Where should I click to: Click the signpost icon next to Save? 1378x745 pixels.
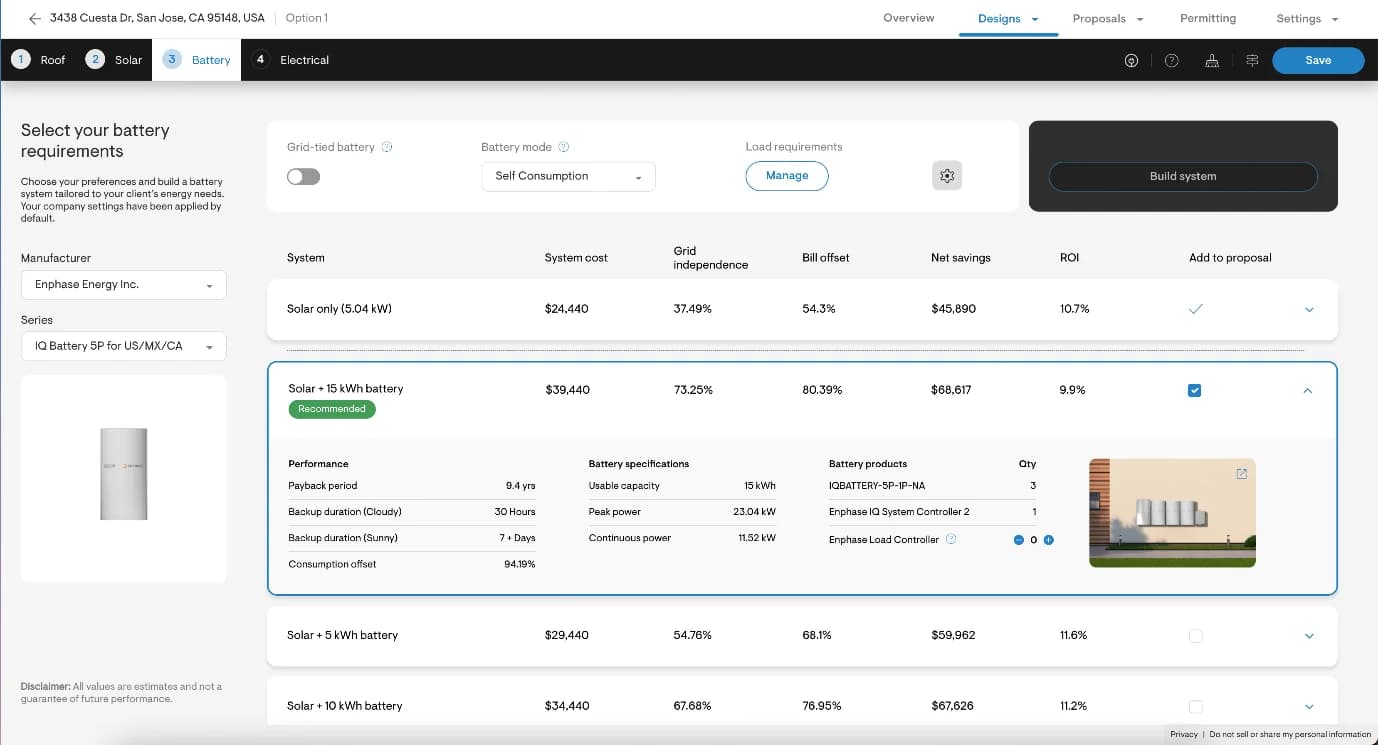coord(1252,60)
